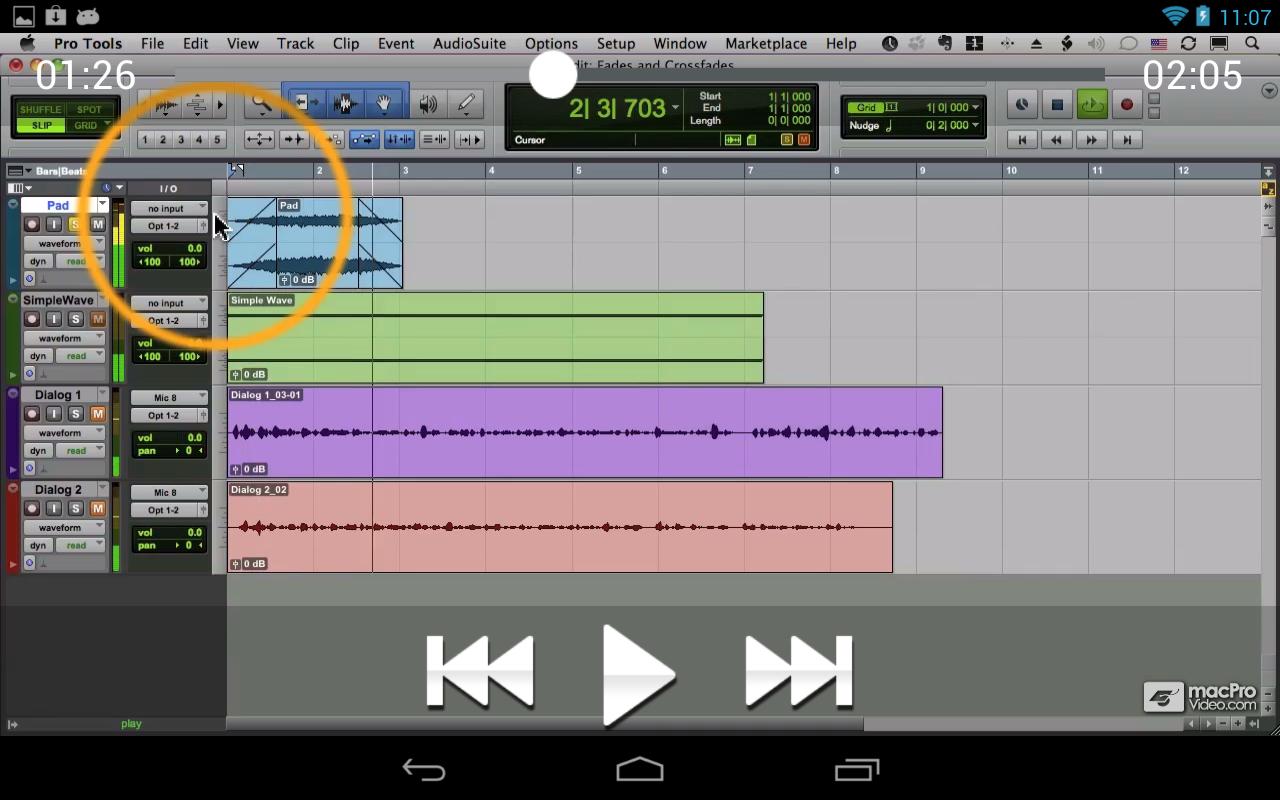The height and width of the screenshot is (800, 1280).
Task: Click the Record transport button
Action: click(1127, 104)
